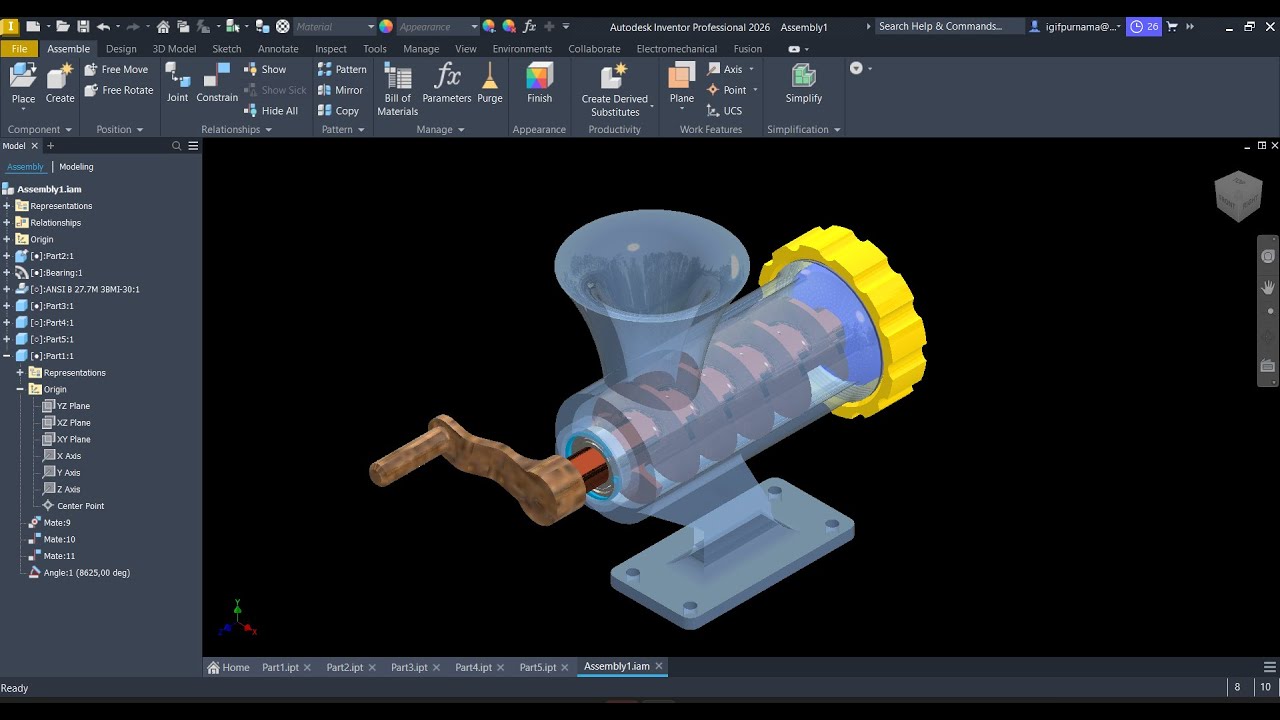Click the Home icon in quick access toolbar

[x=163, y=27]
